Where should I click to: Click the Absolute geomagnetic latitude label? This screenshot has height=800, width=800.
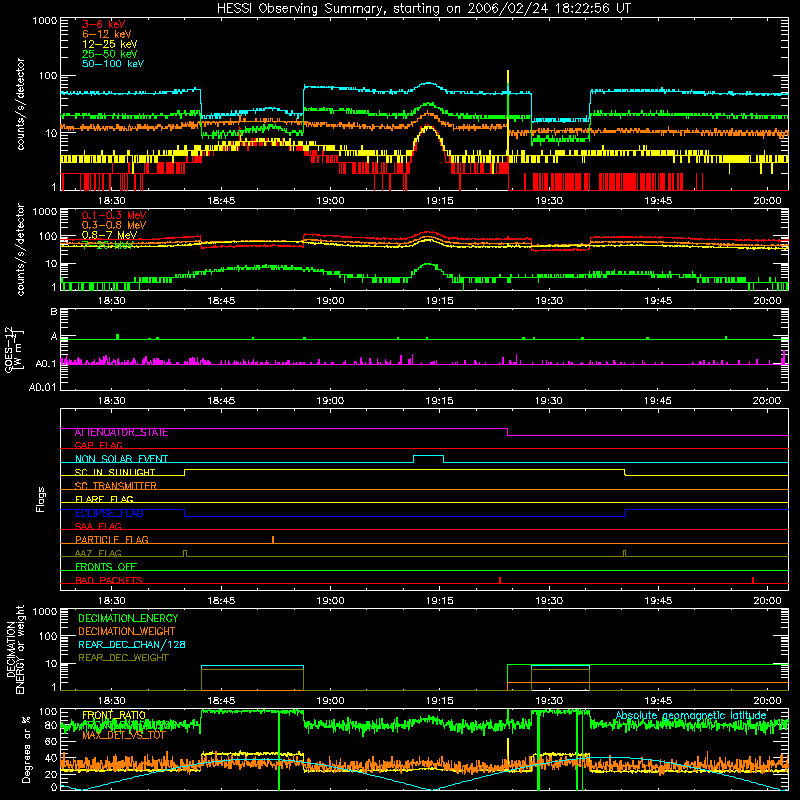[x=691, y=716]
